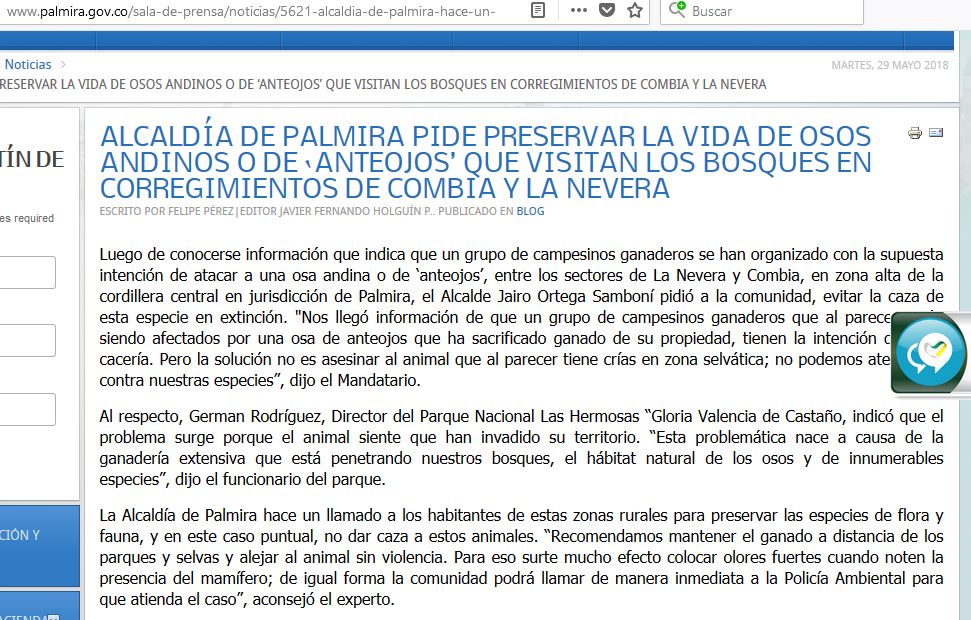Click the date Martes, 29 Mayo 2018
Image resolution: width=971 pixels, height=620 pixels.
[889, 65]
